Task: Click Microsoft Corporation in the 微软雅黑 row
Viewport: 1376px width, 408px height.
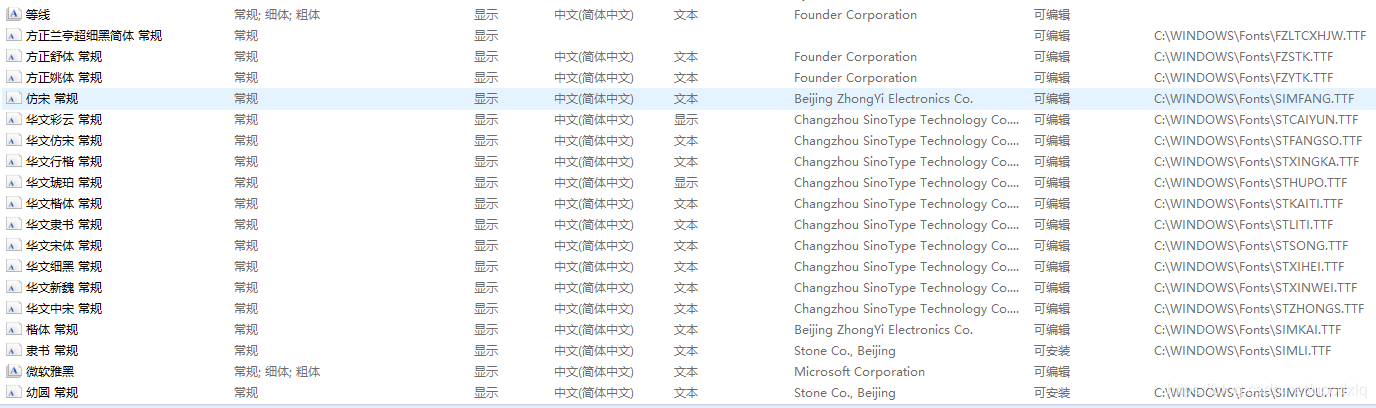Action: (859, 372)
